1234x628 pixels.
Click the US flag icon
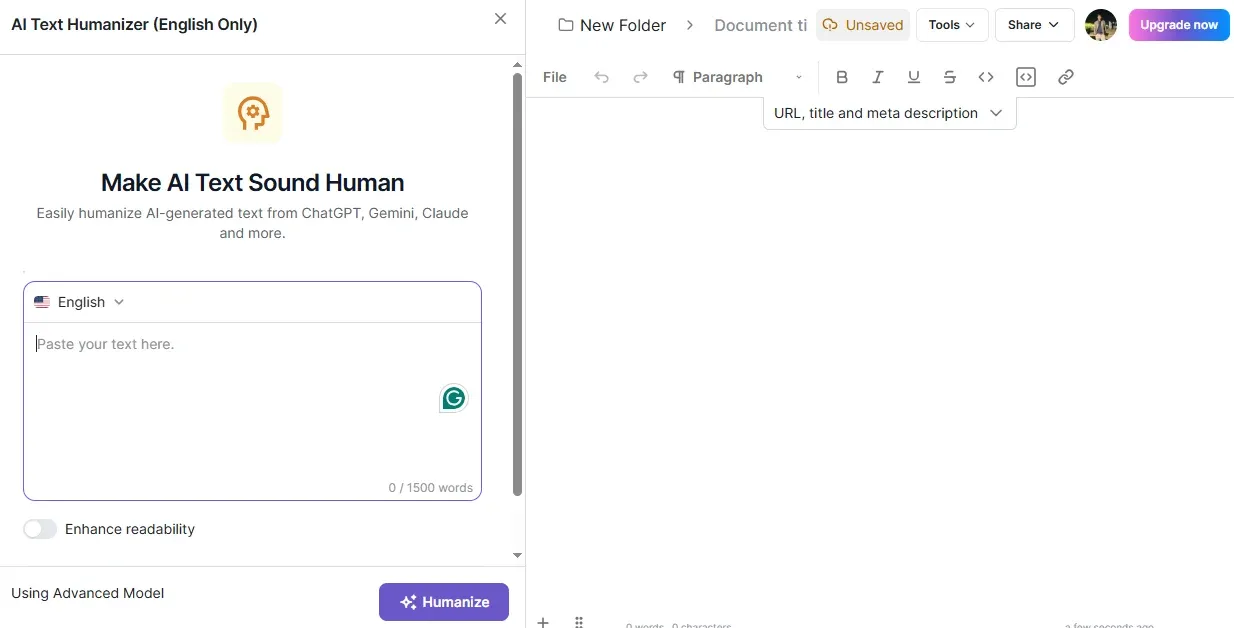click(42, 302)
